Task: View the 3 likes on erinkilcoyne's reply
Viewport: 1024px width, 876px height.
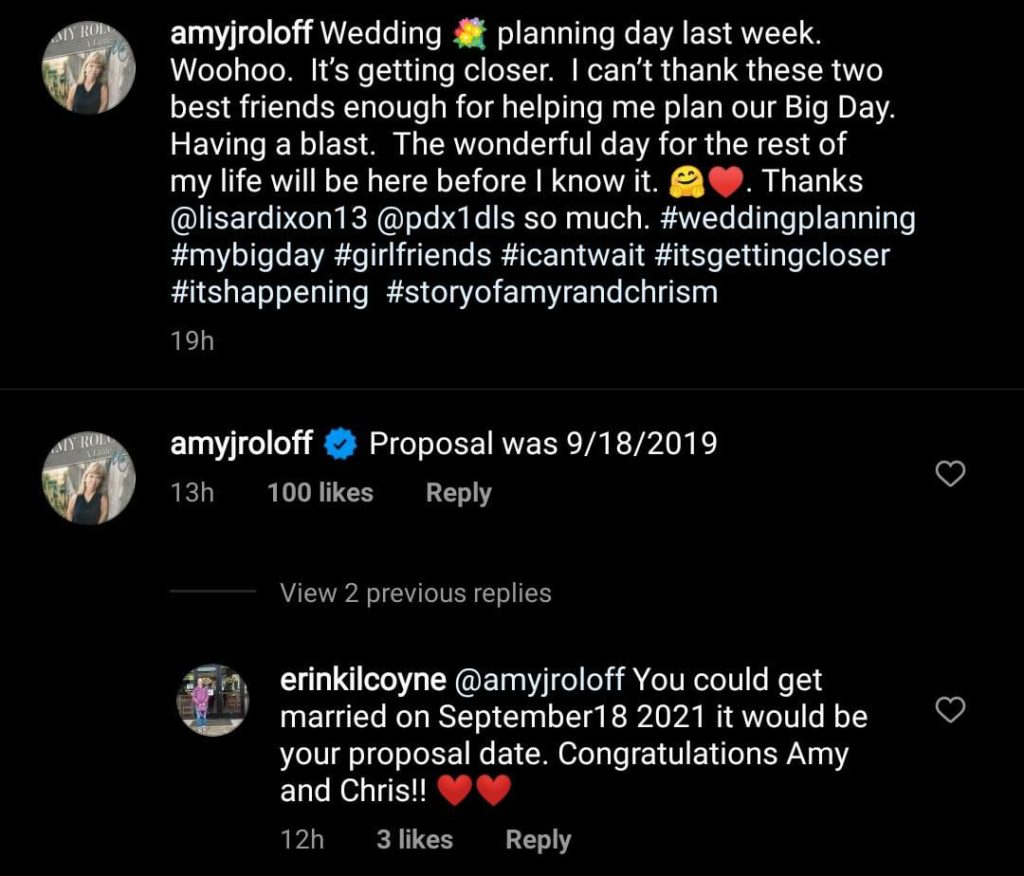Action: click(x=414, y=840)
